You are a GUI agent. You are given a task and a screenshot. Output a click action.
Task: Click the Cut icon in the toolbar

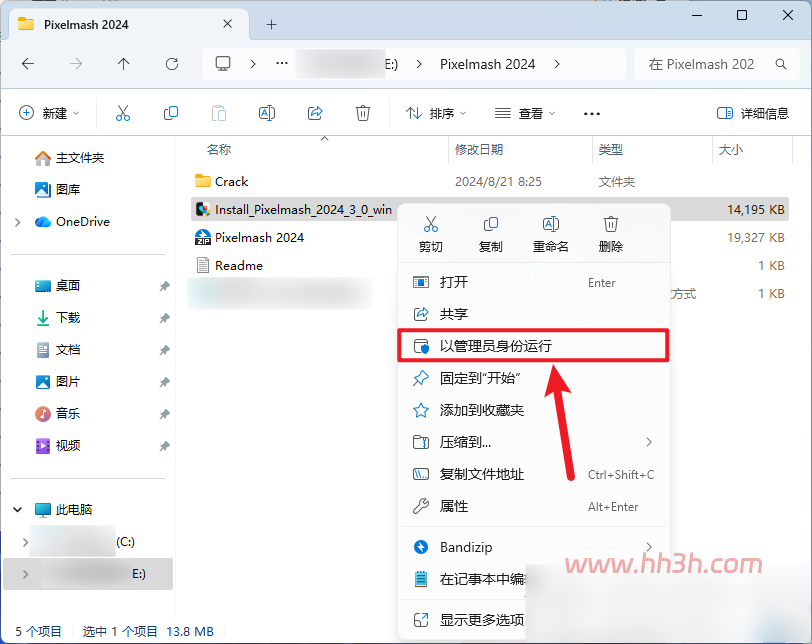pos(123,113)
